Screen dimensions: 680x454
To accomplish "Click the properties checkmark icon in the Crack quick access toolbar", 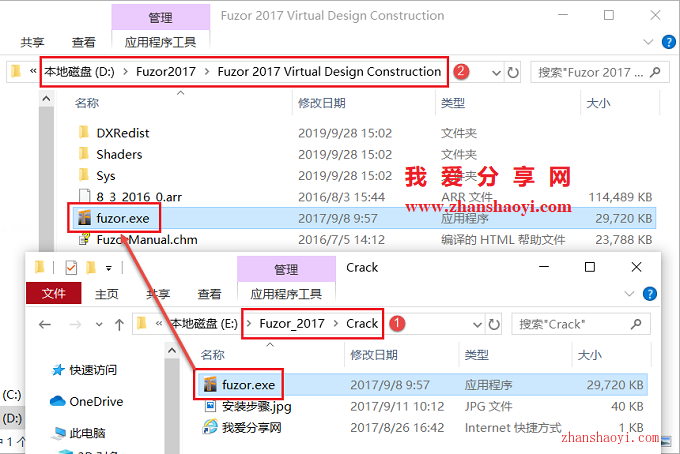I will (71, 268).
